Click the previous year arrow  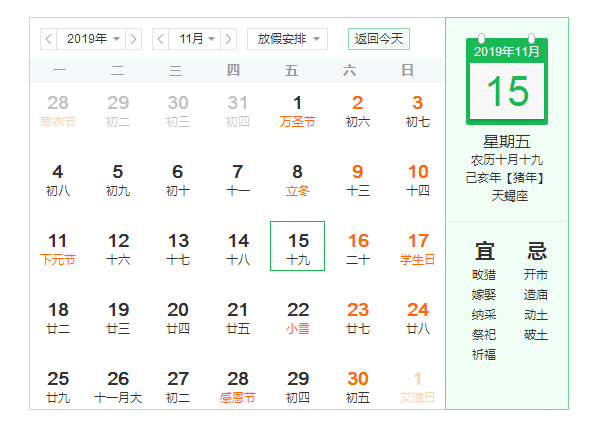(x=48, y=39)
